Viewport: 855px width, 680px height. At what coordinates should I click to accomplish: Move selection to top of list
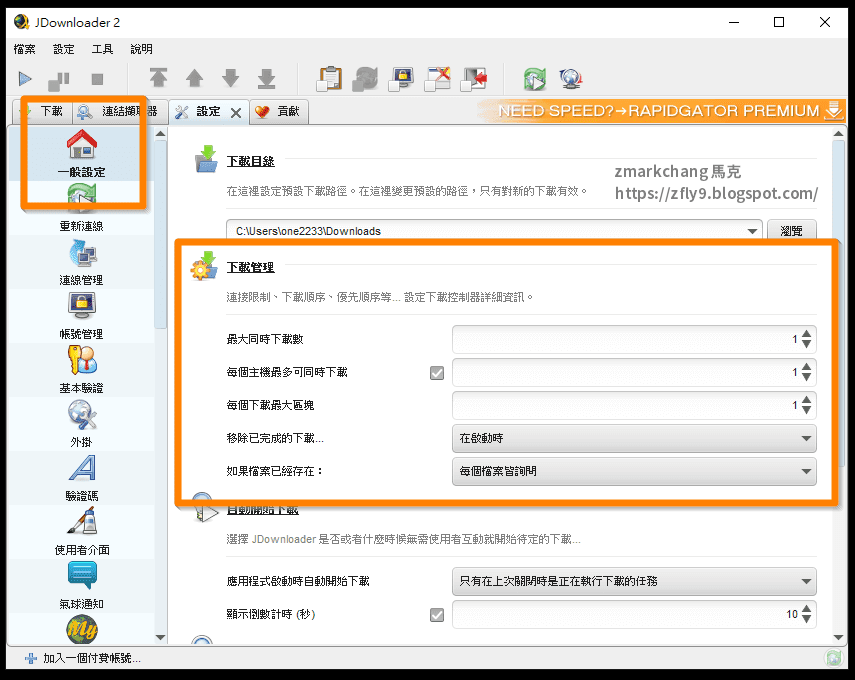(158, 79)
